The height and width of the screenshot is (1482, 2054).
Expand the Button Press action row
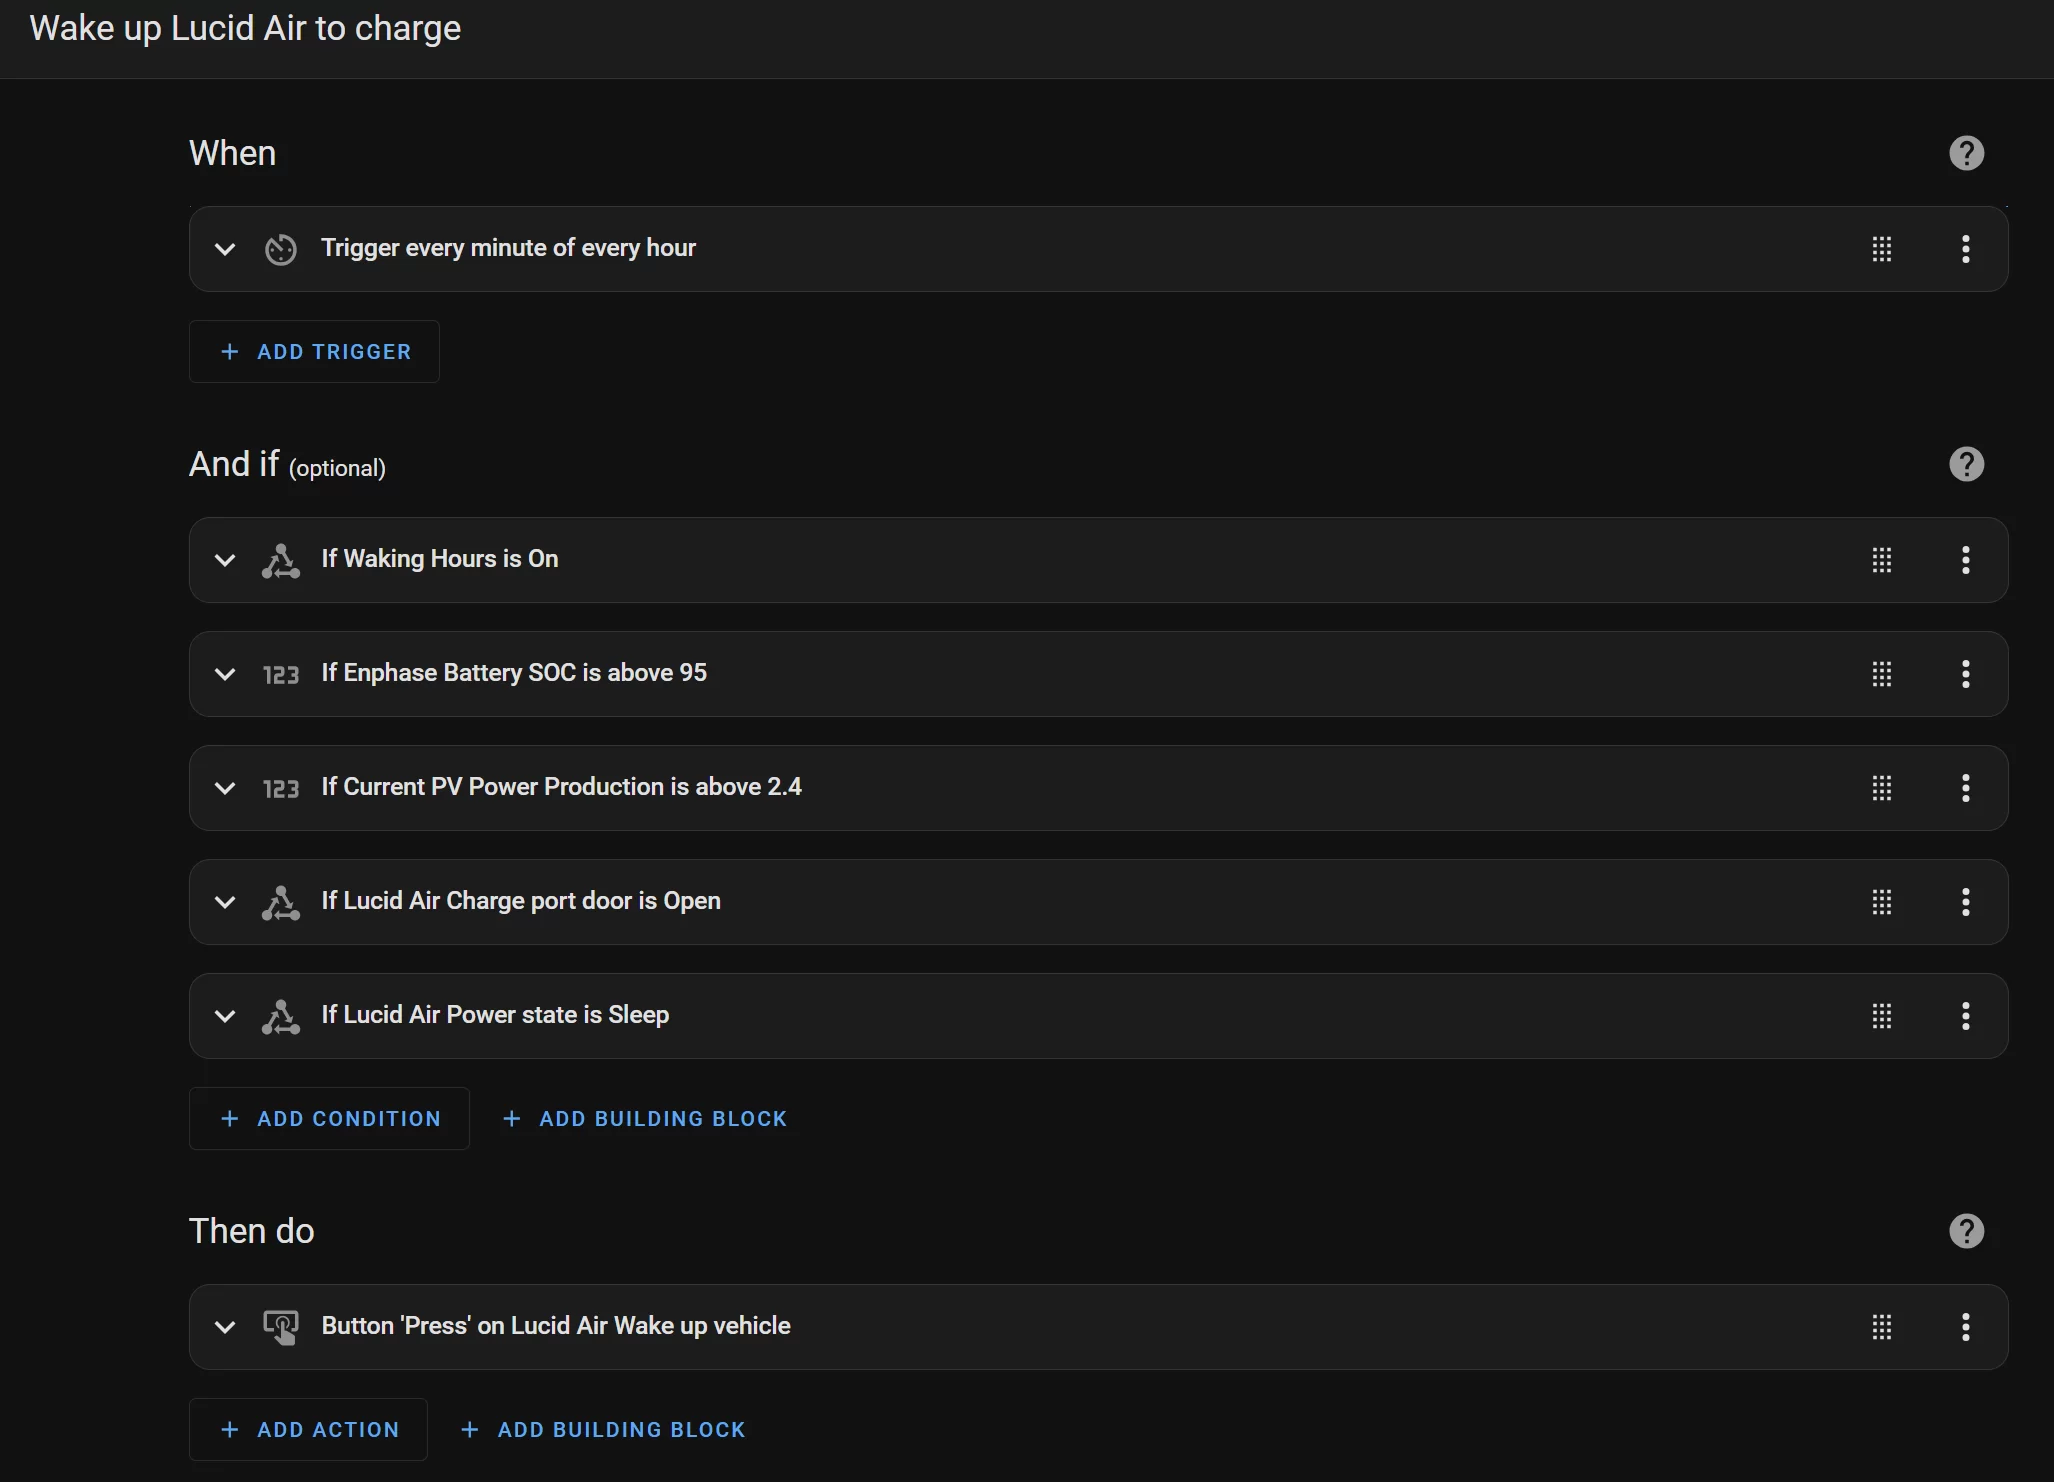click(x=225, y=1327)
